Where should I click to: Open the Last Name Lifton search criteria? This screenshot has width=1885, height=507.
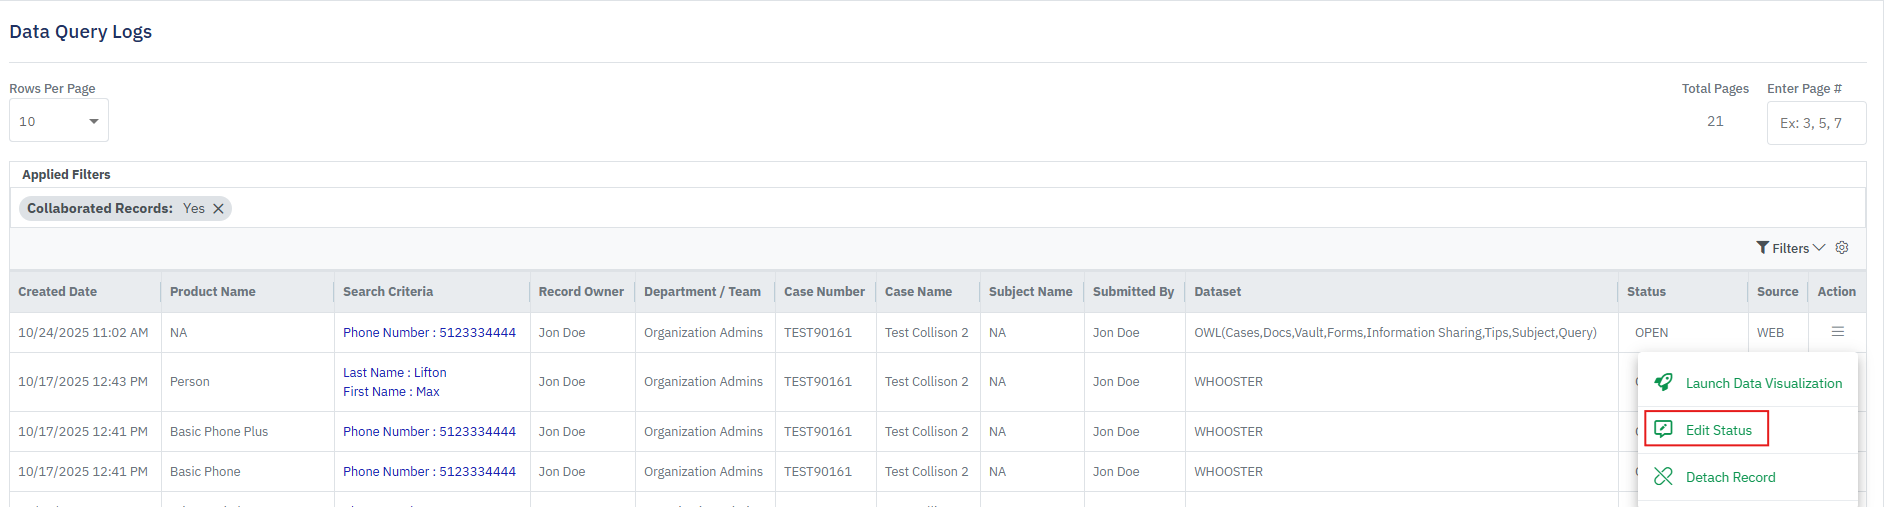click(394, 373)
